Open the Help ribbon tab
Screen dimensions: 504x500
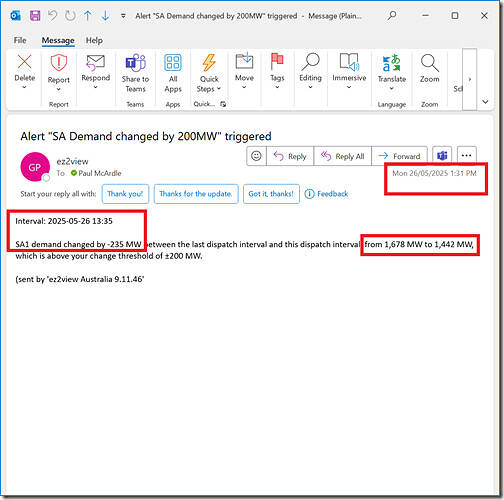pyautogui.click(x=94, y=40)
